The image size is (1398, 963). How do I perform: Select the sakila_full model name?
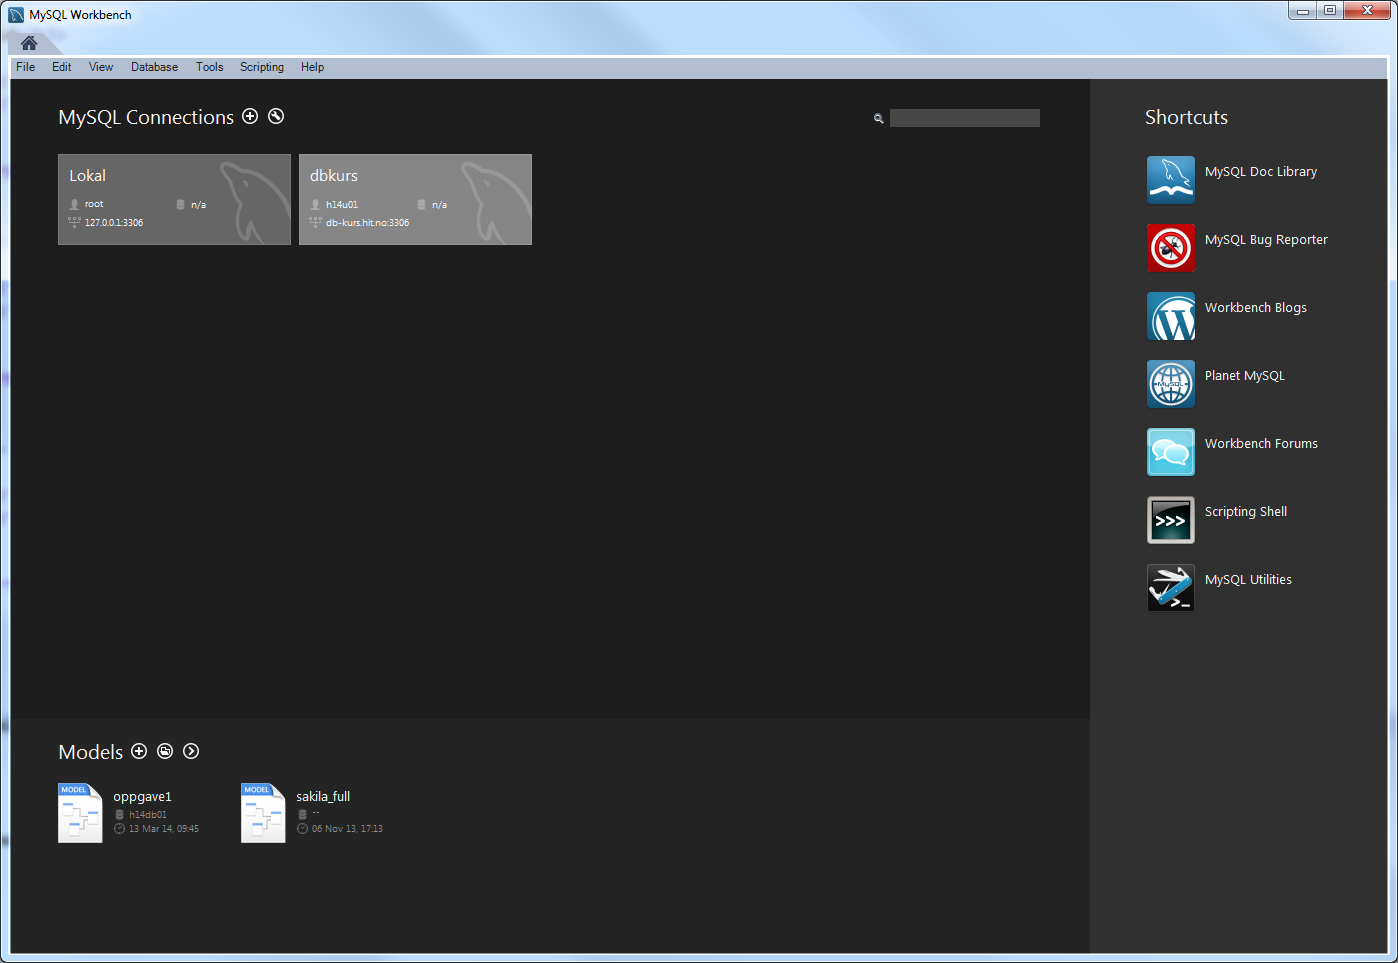pos(323,797)
